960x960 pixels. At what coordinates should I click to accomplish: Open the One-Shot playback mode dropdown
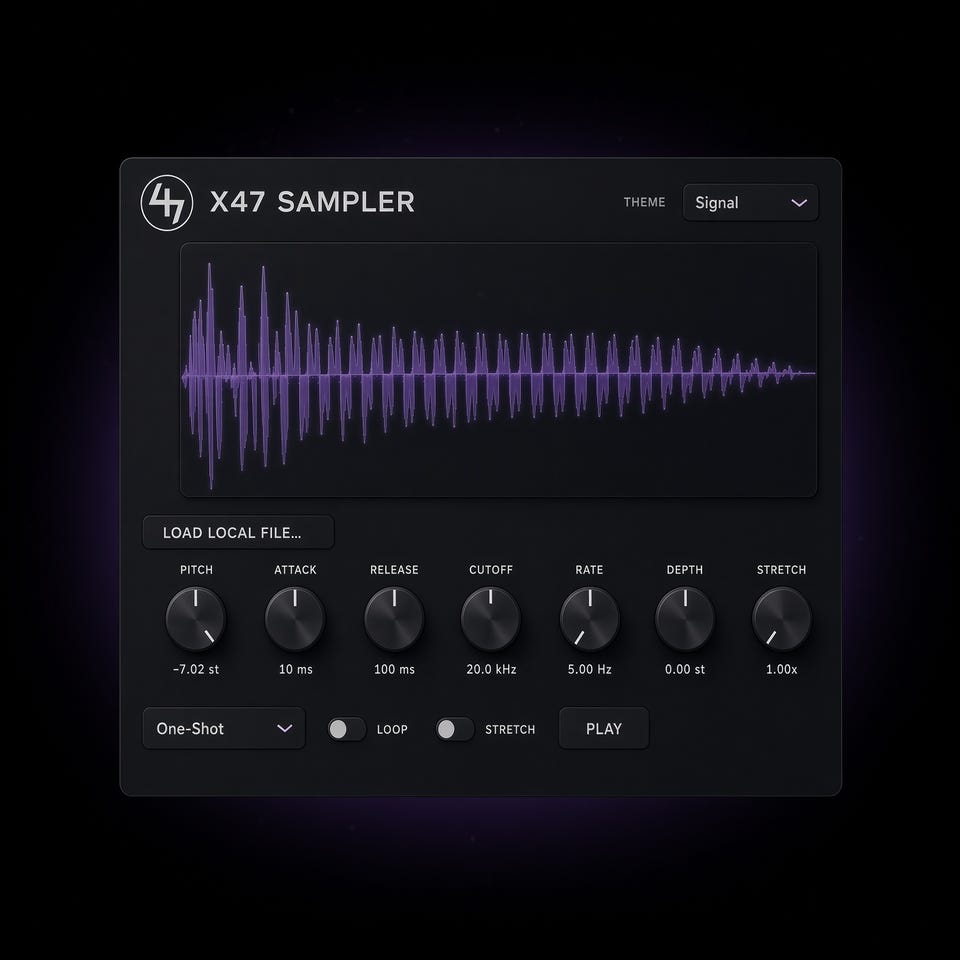pyautogui.click(x=223, y=728)
